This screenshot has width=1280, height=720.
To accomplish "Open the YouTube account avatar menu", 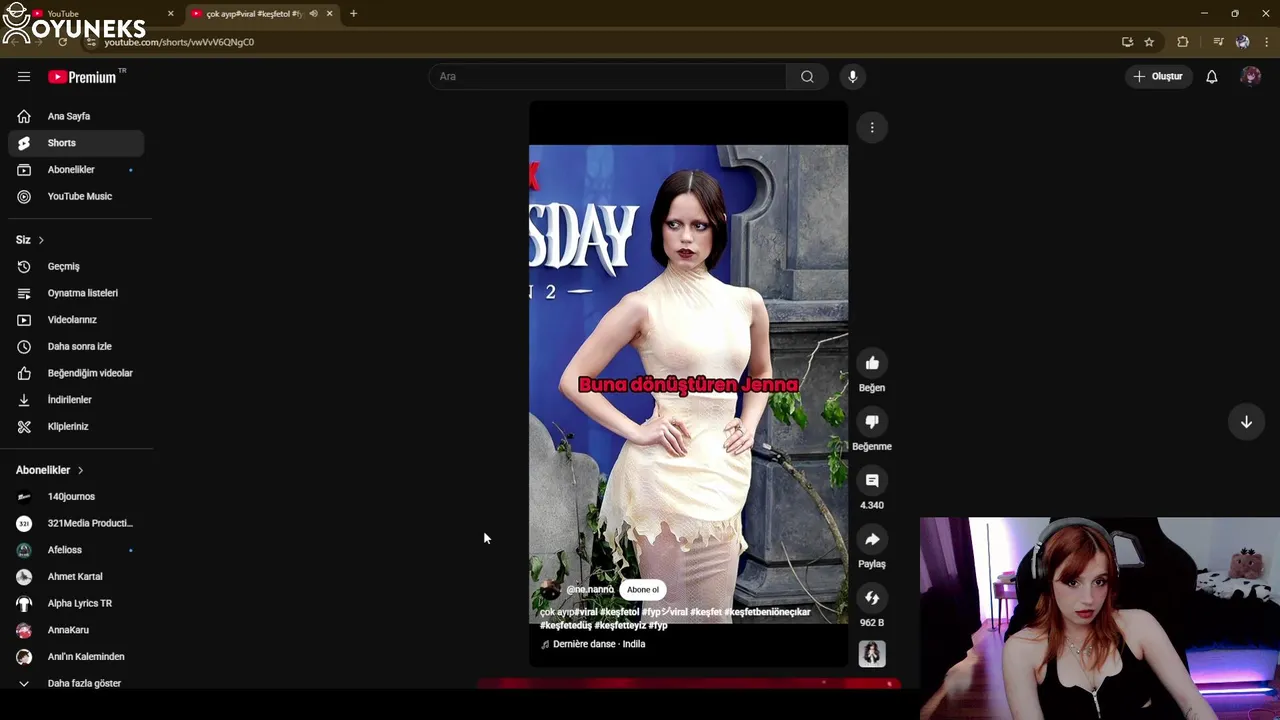I will 1250,77.
